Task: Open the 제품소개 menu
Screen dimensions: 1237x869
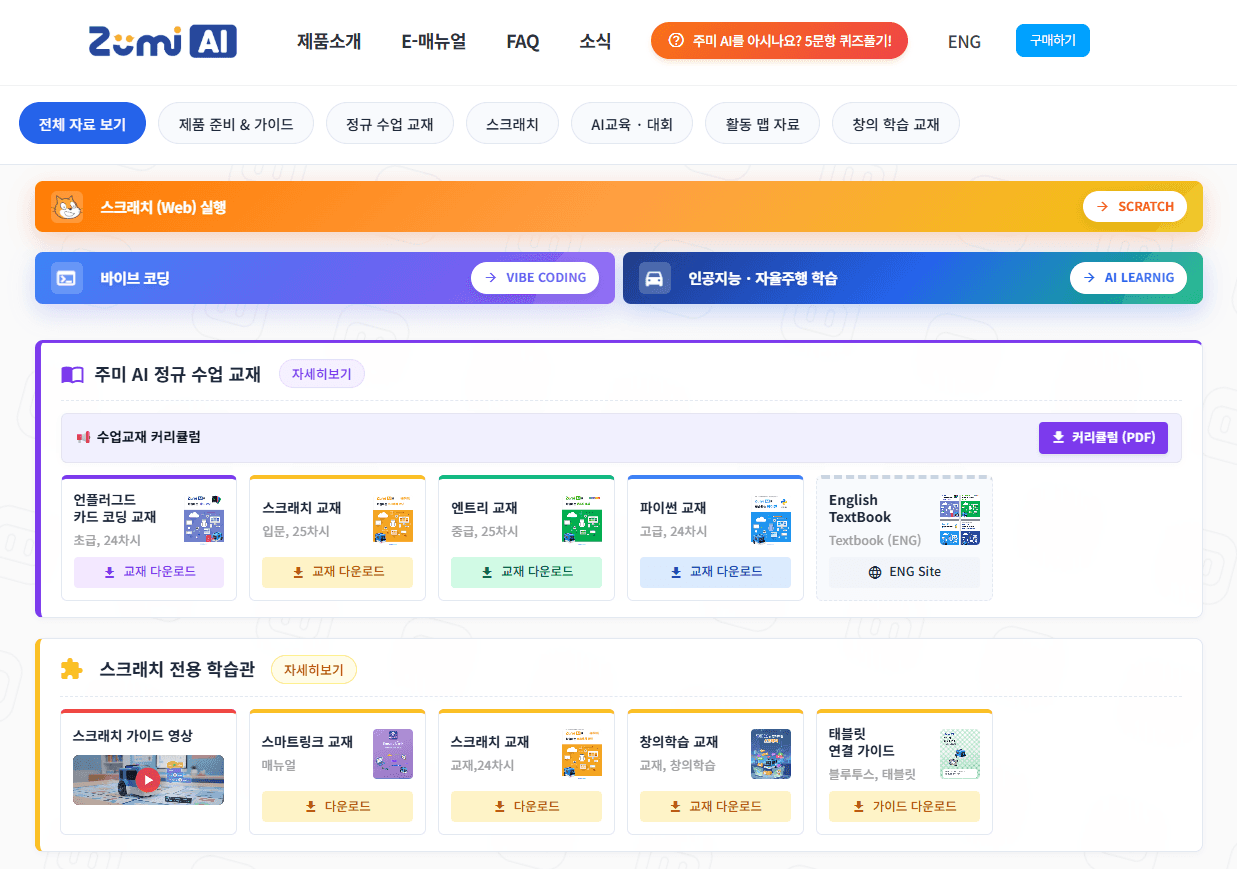Action: point(329,41)
